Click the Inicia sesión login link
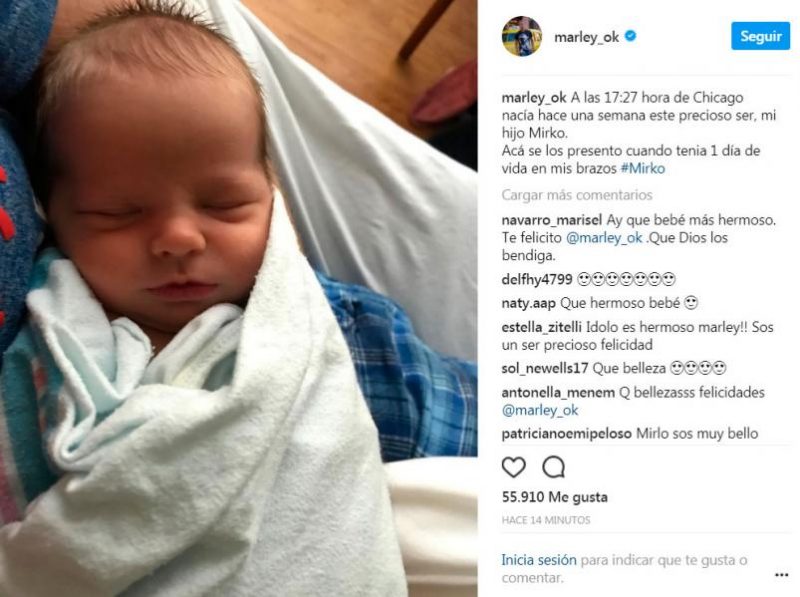This screenshot has width=800, height=597. pyautogui.click(x=539, y=560)
